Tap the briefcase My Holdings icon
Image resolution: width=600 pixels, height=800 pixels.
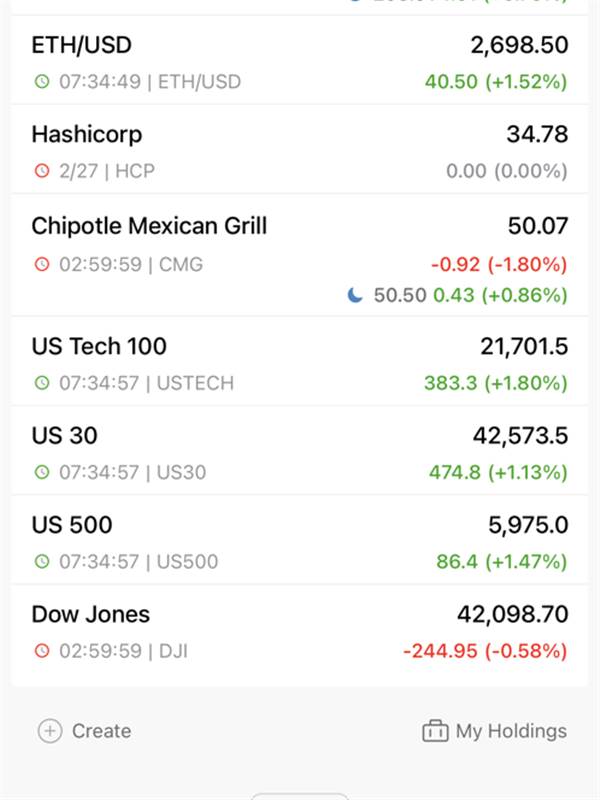[435, 731]
